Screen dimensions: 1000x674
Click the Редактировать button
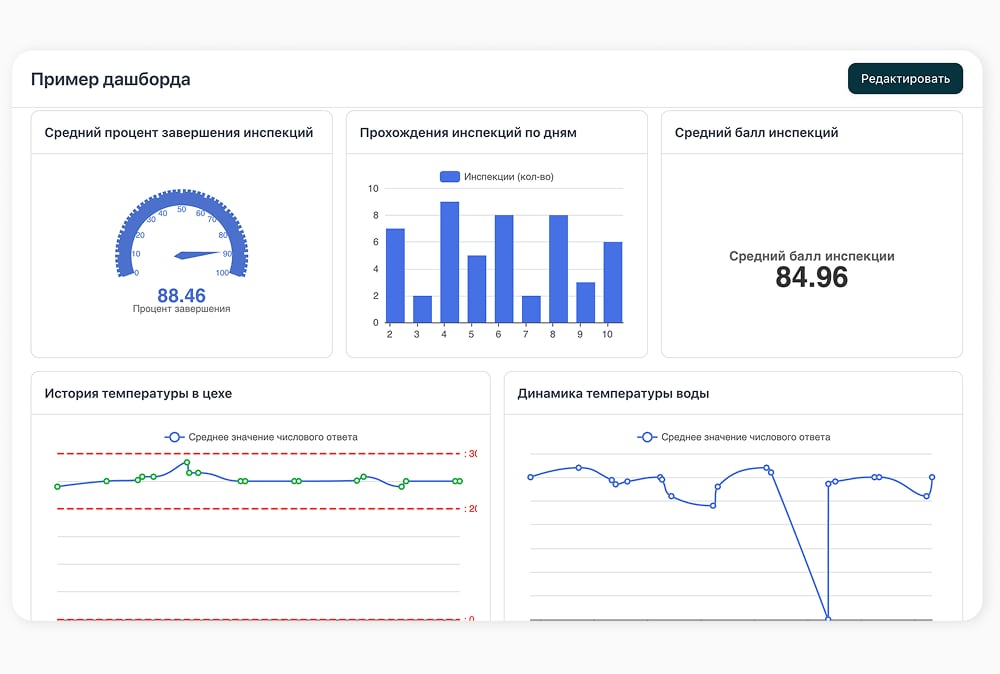coord(905,78)
